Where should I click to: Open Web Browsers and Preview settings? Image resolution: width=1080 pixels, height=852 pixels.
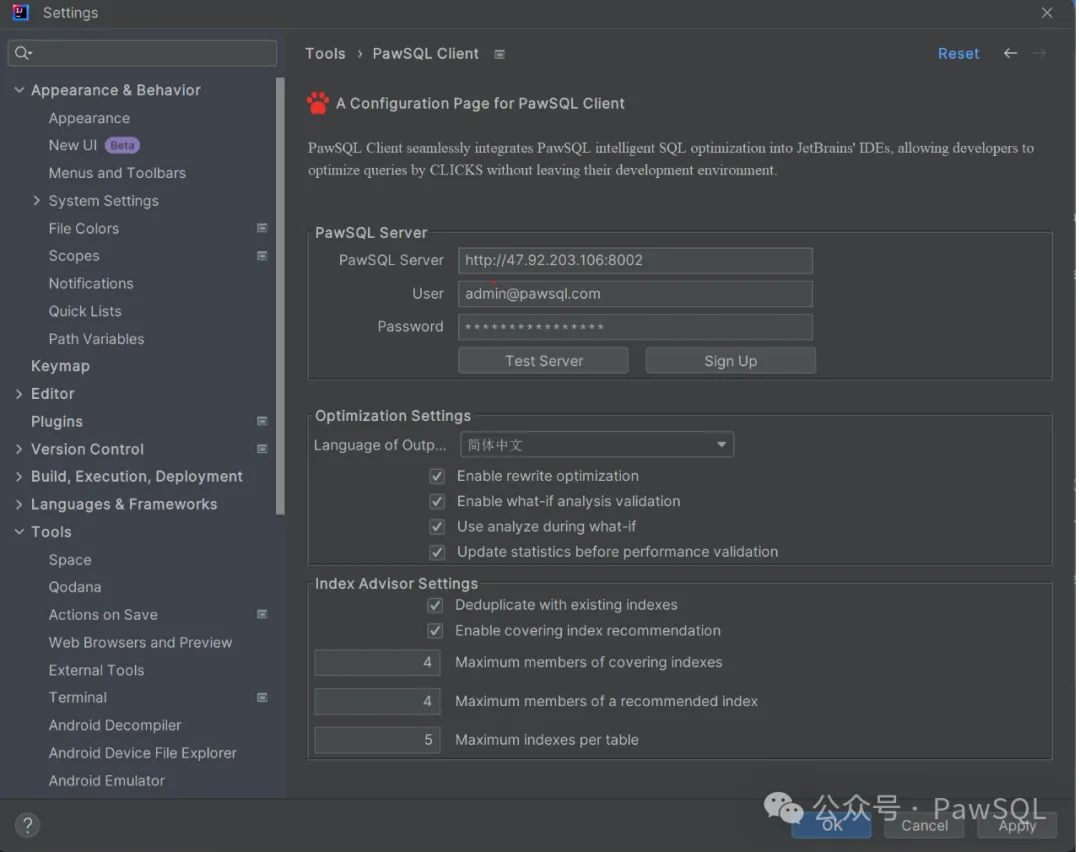point(140,642)
